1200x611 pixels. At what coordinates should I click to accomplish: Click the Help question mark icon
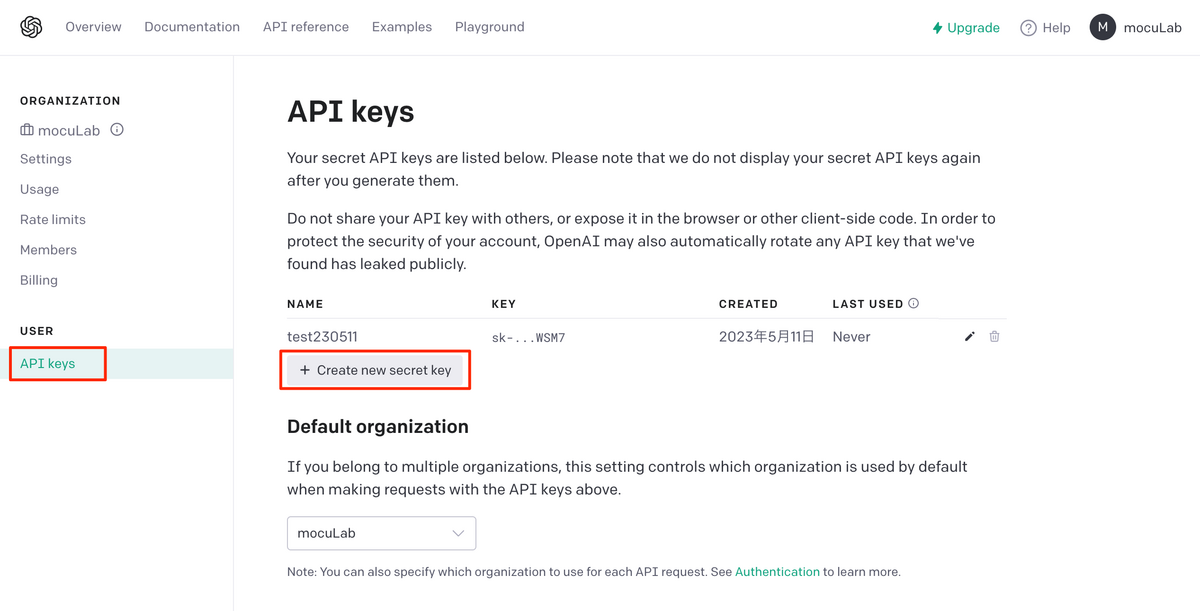coord(1028,28)
